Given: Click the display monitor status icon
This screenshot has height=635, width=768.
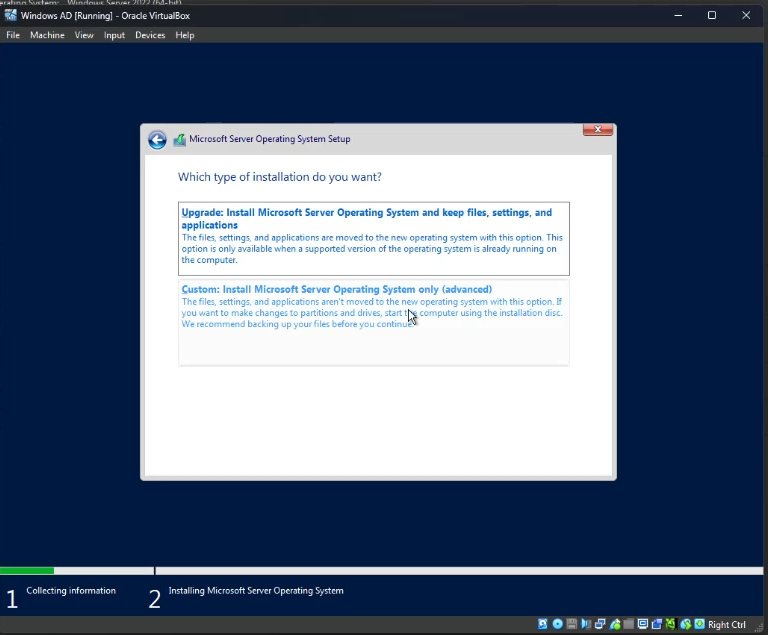Looking at the screenshot, I should pyautogui.click(x=643, y=624).
